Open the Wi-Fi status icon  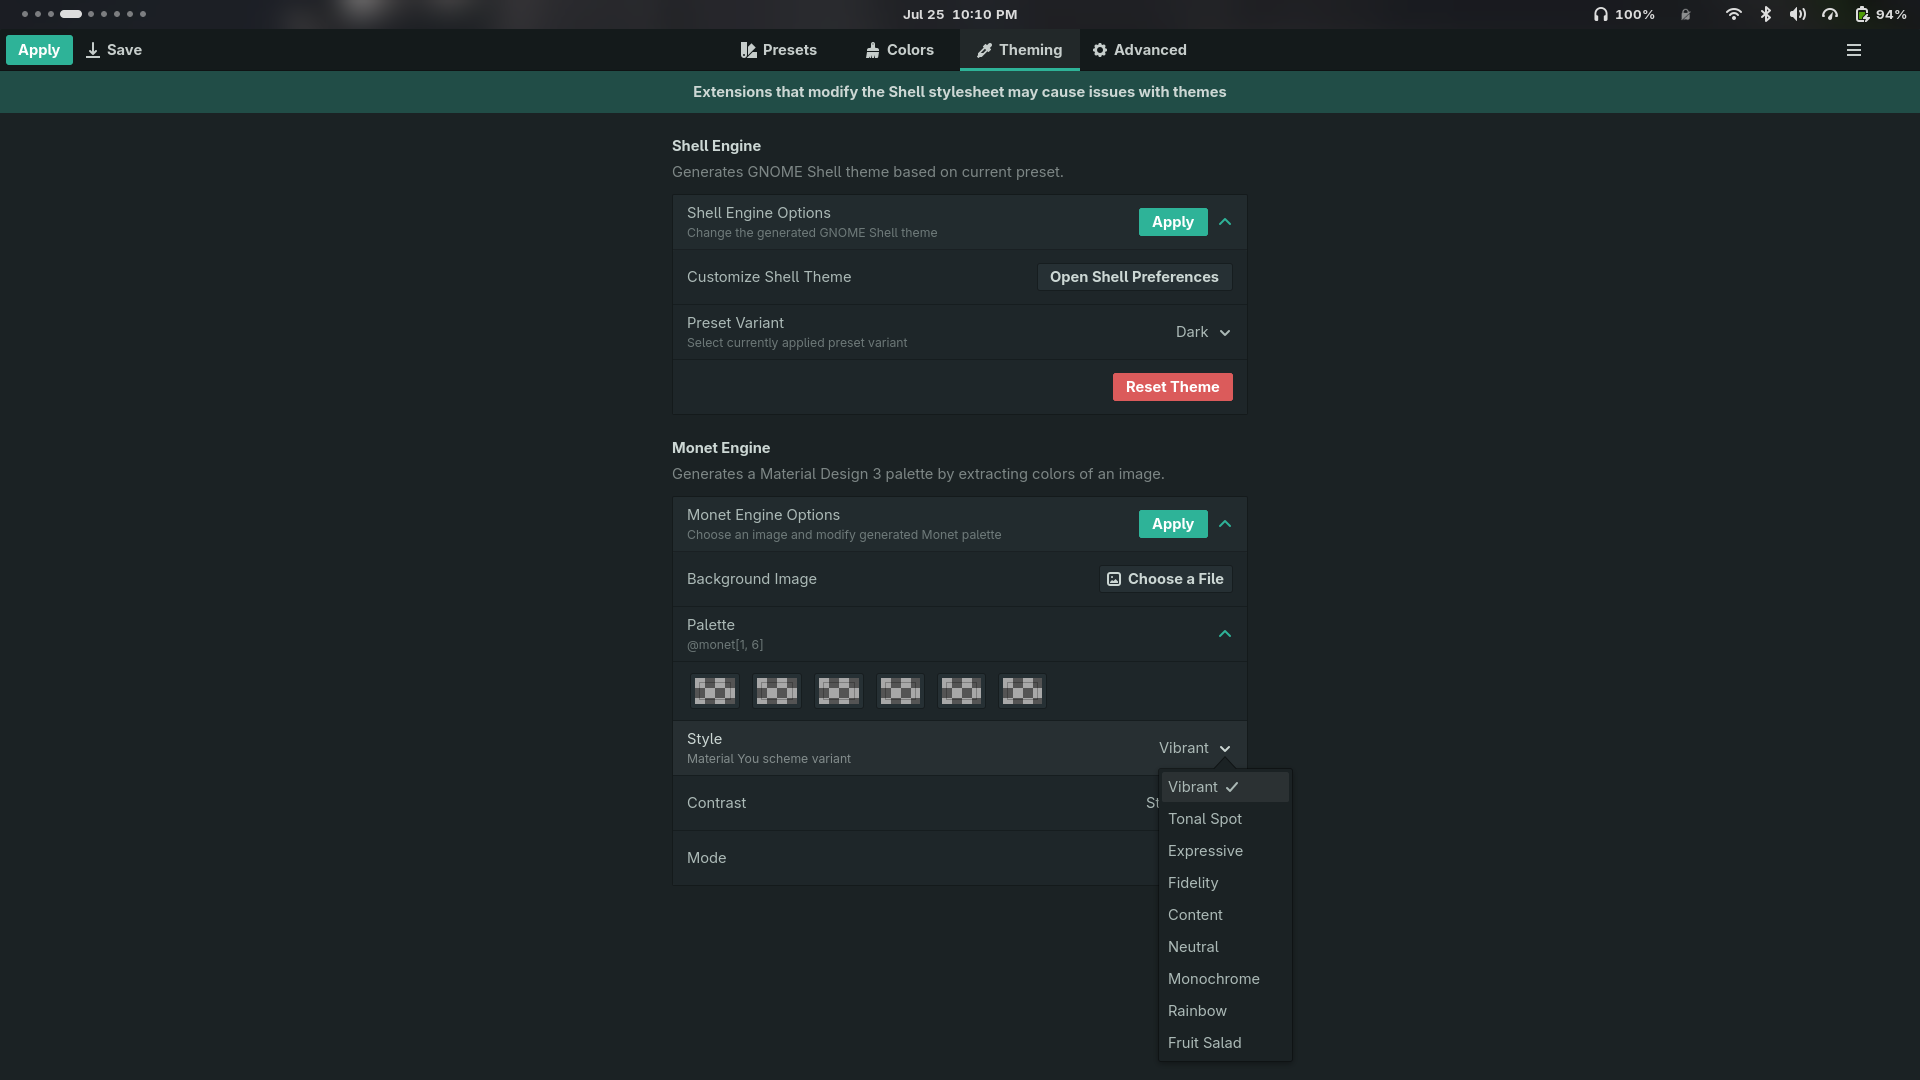[1733, 14]
